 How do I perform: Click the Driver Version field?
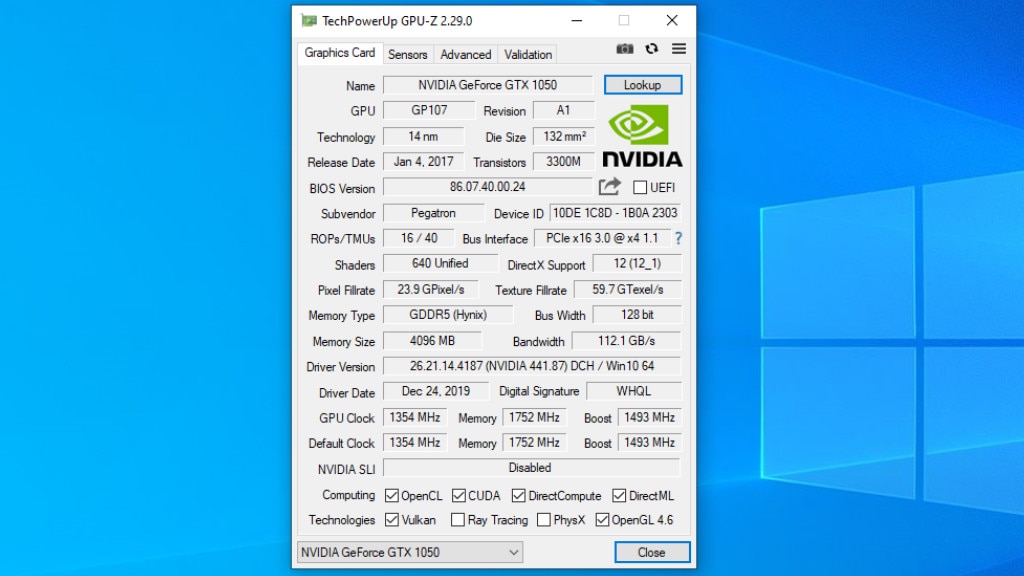[x=532, y=366]
